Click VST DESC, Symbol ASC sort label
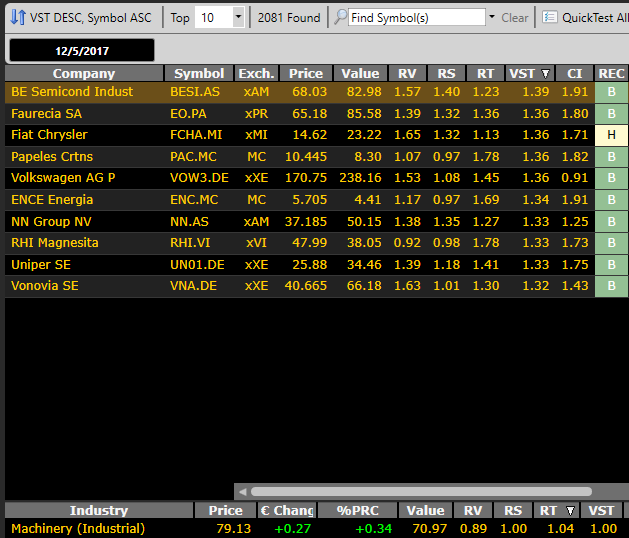 pyautogui.click(x=91, y=18)
